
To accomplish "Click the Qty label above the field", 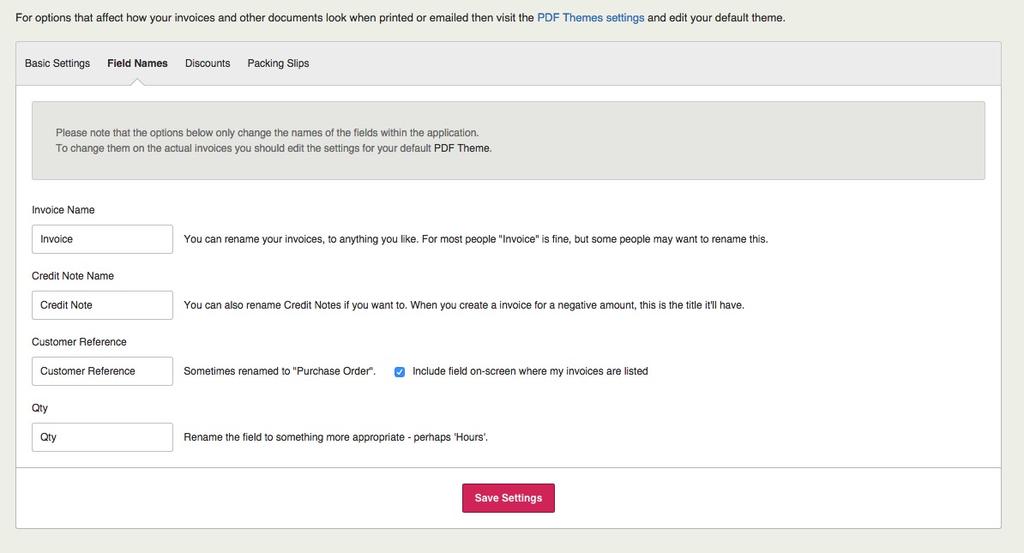I will click(x=40, y=408).
